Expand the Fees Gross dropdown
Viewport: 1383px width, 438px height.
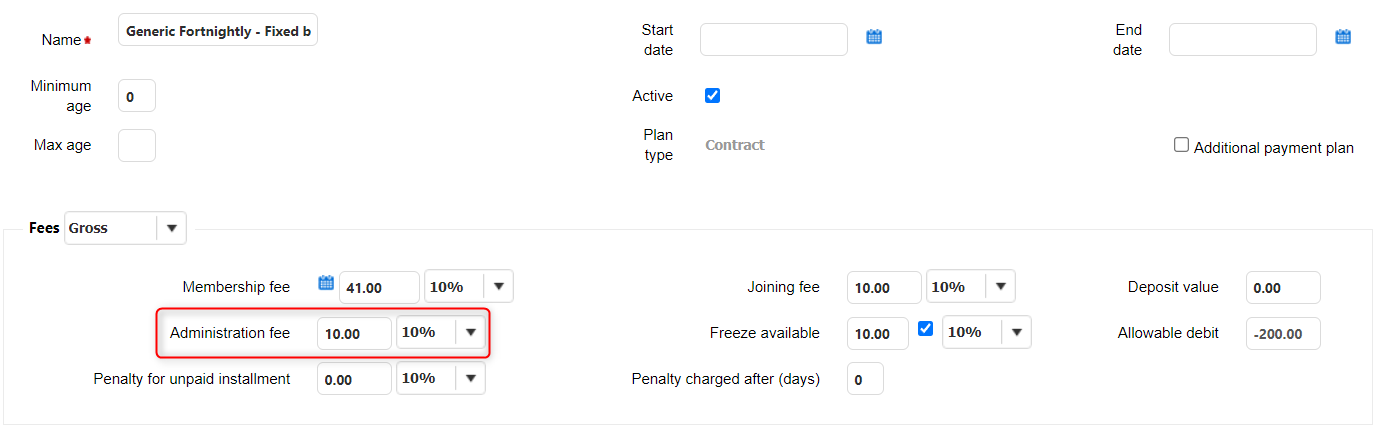171,228
